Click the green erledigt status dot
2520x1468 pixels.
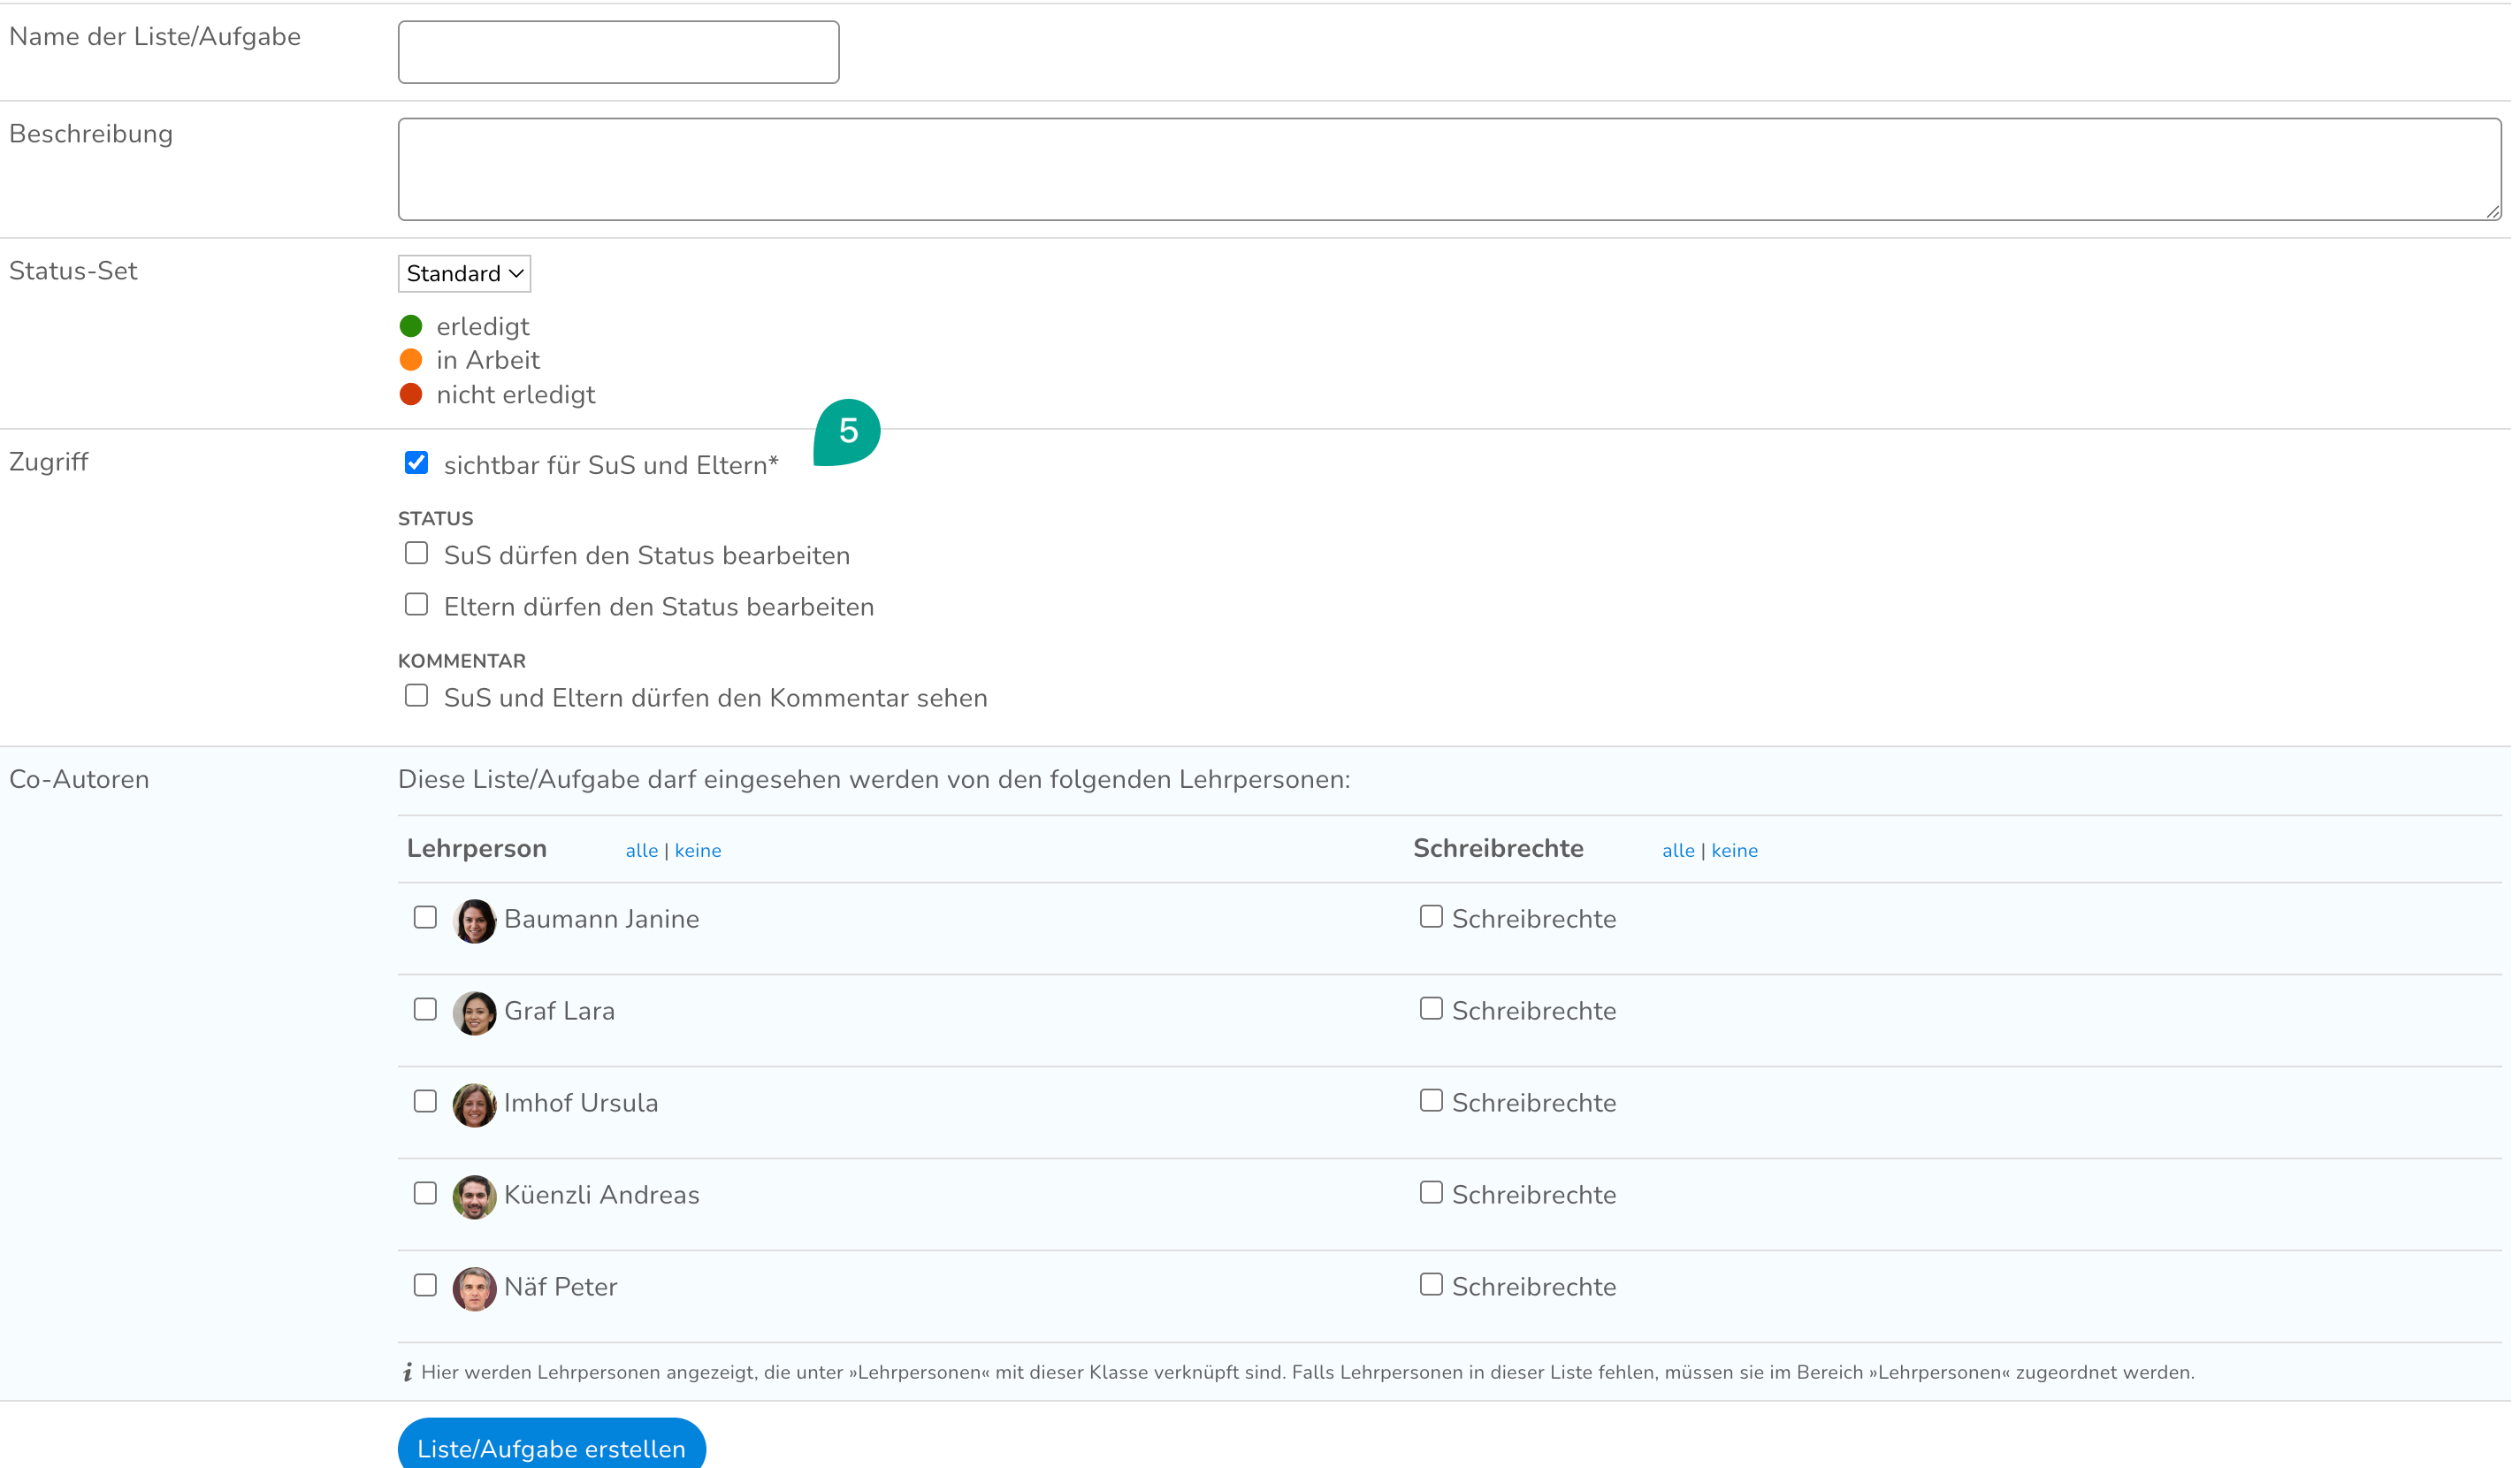(411, 326)
